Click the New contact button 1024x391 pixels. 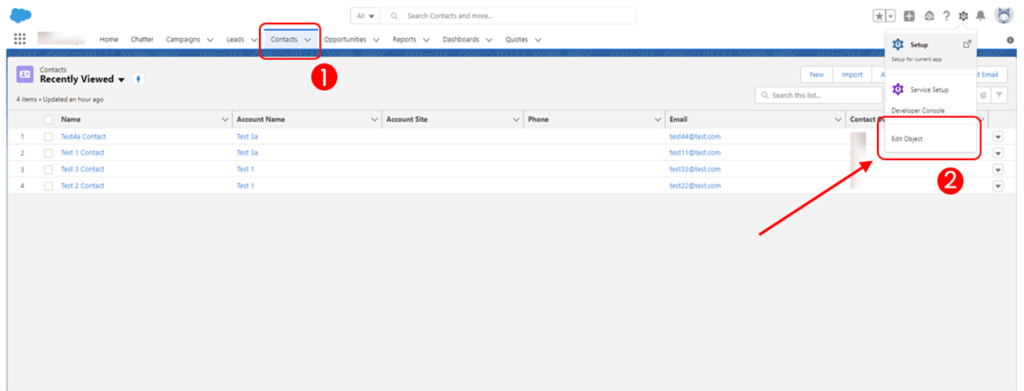click(x=816, y=75)
